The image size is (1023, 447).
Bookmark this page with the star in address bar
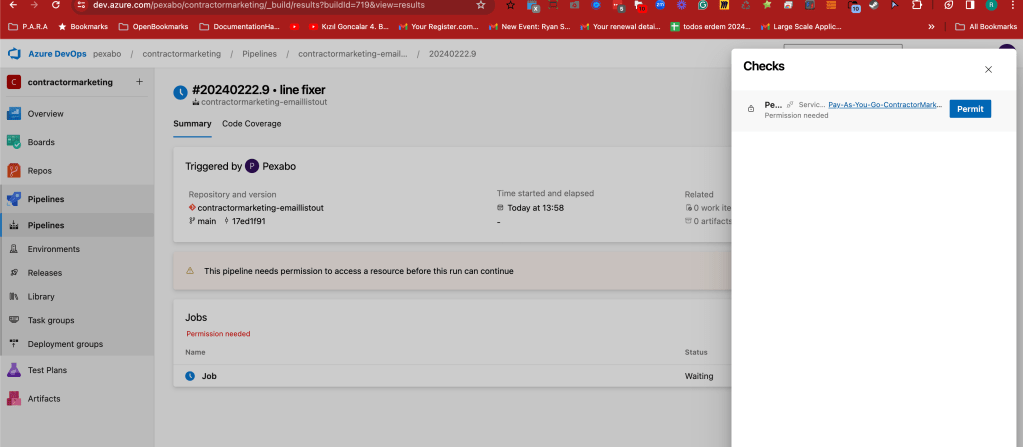481,5
